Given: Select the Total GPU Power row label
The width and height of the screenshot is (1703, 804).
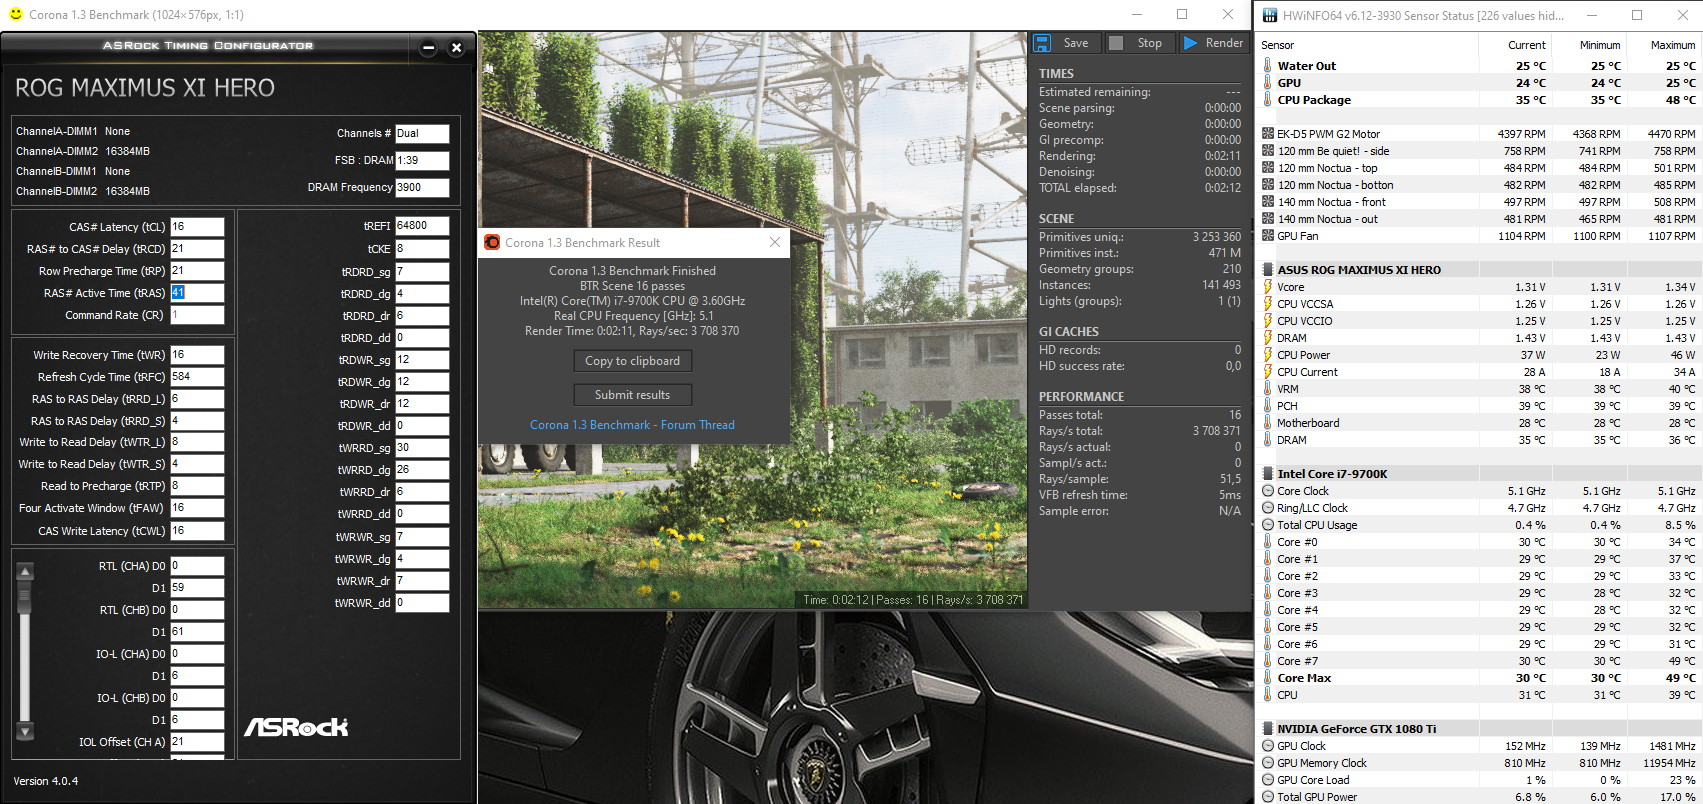Looking at the screenshot, I should point(1317,797).
